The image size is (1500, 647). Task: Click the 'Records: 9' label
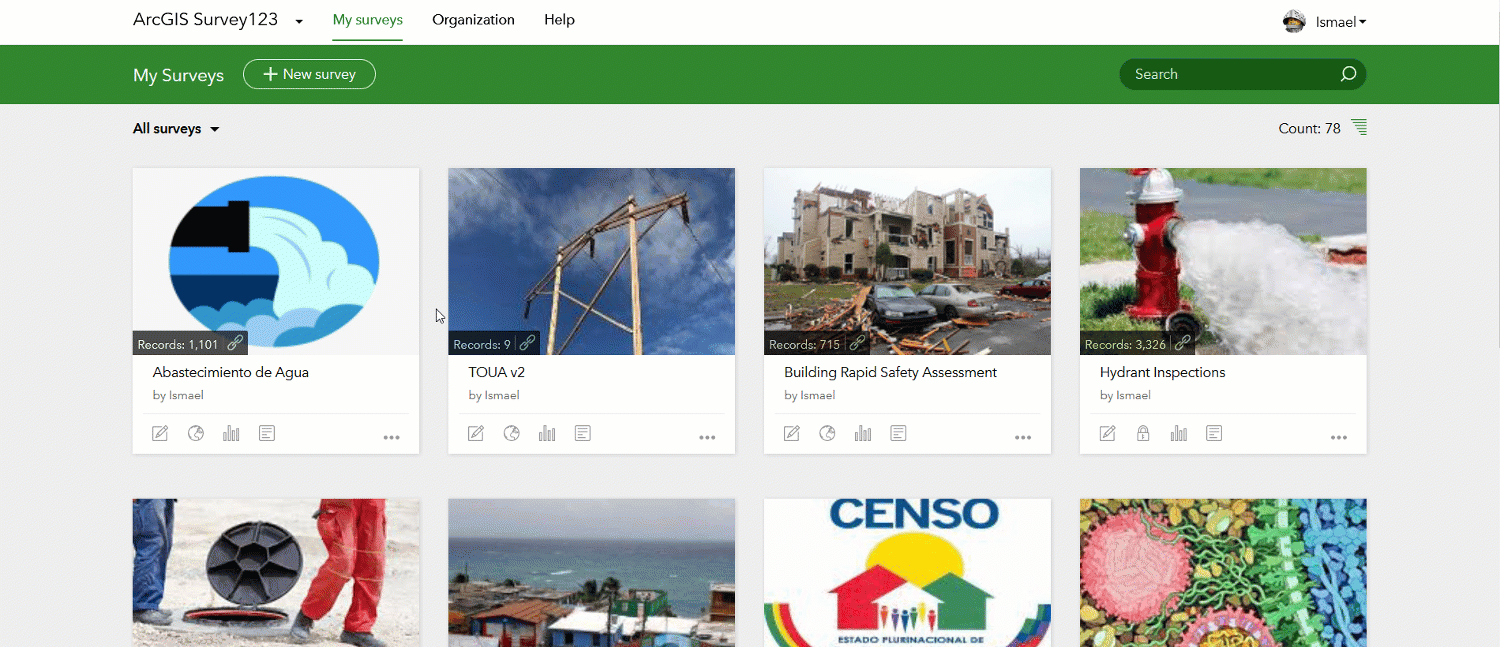tap(482, 344)
